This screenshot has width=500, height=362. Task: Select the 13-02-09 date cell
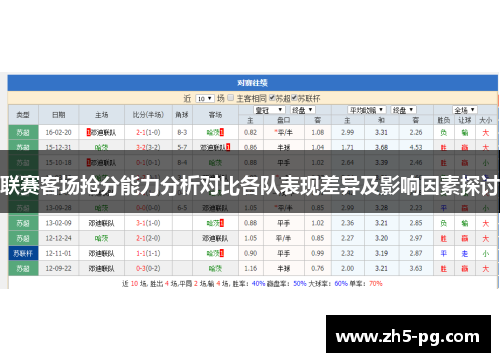tap(59, 223)
